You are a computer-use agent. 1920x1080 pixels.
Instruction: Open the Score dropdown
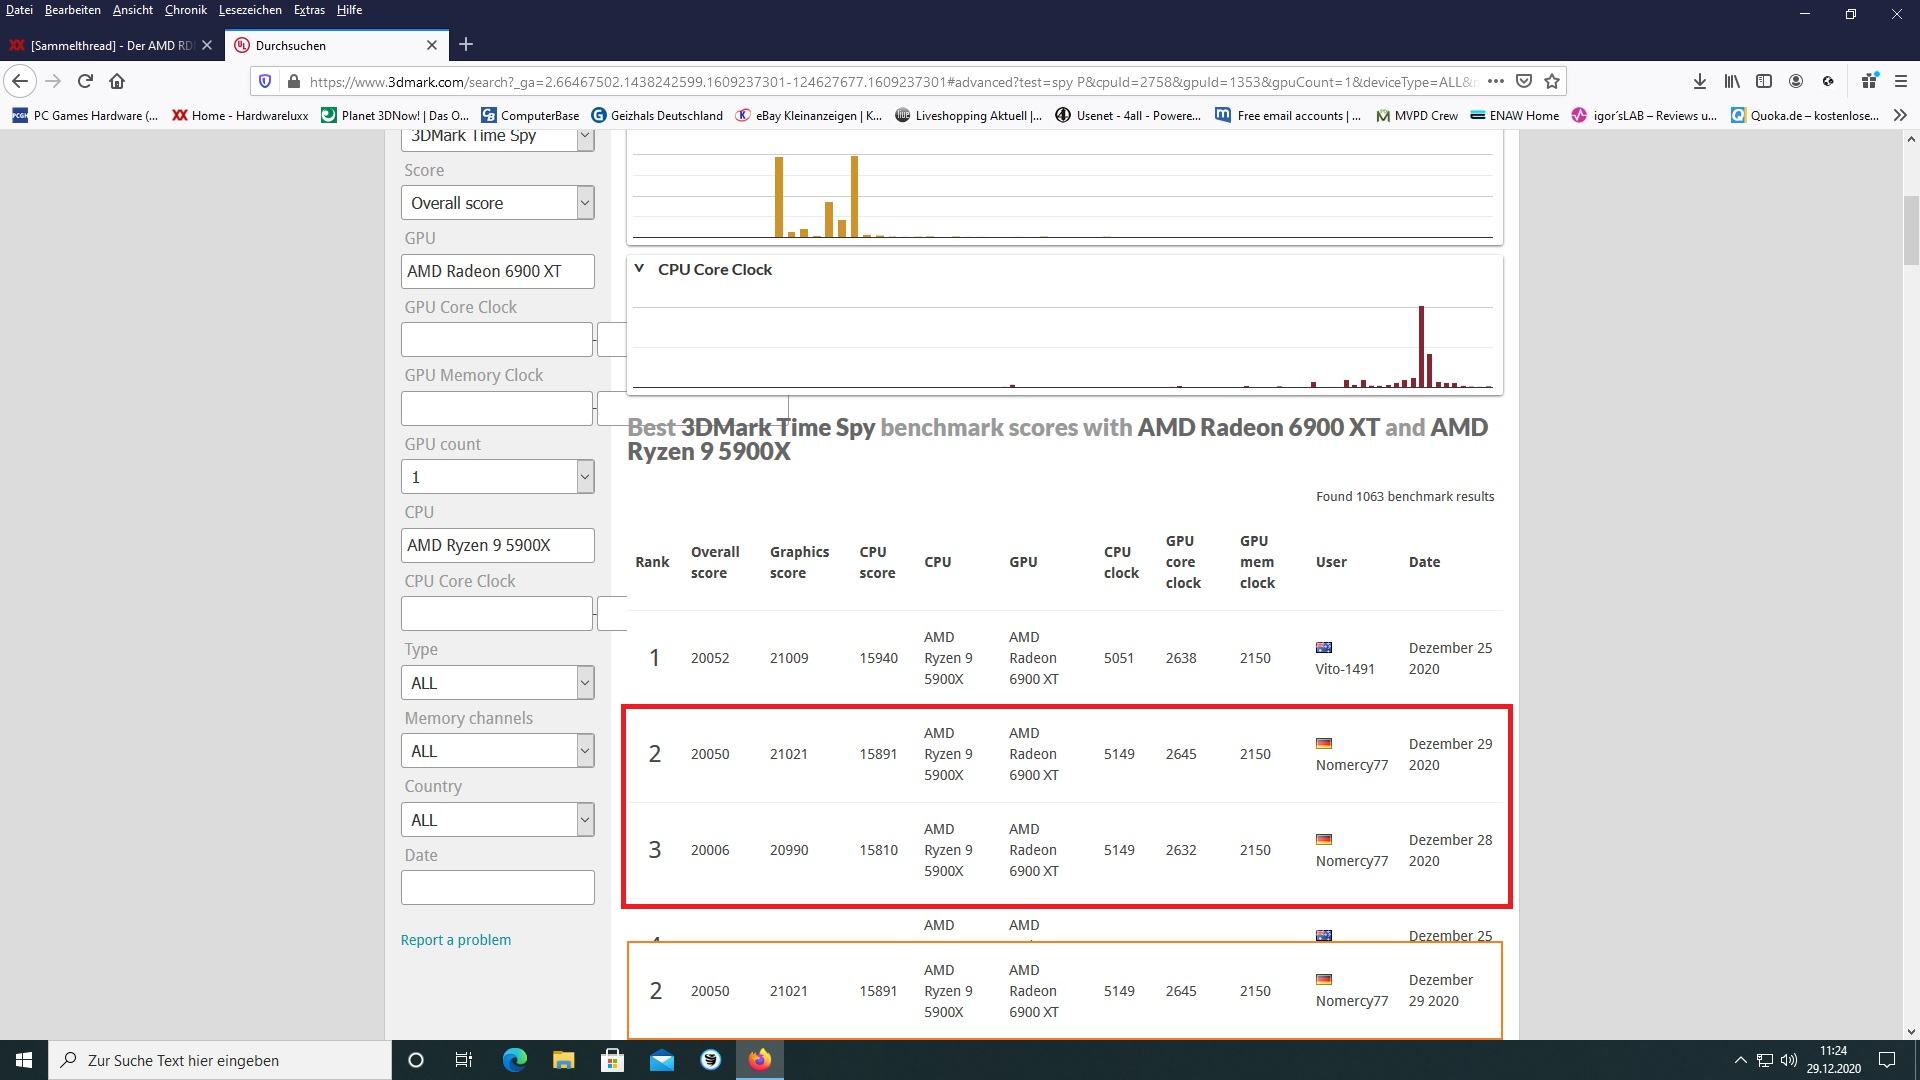tap(497, 203)
